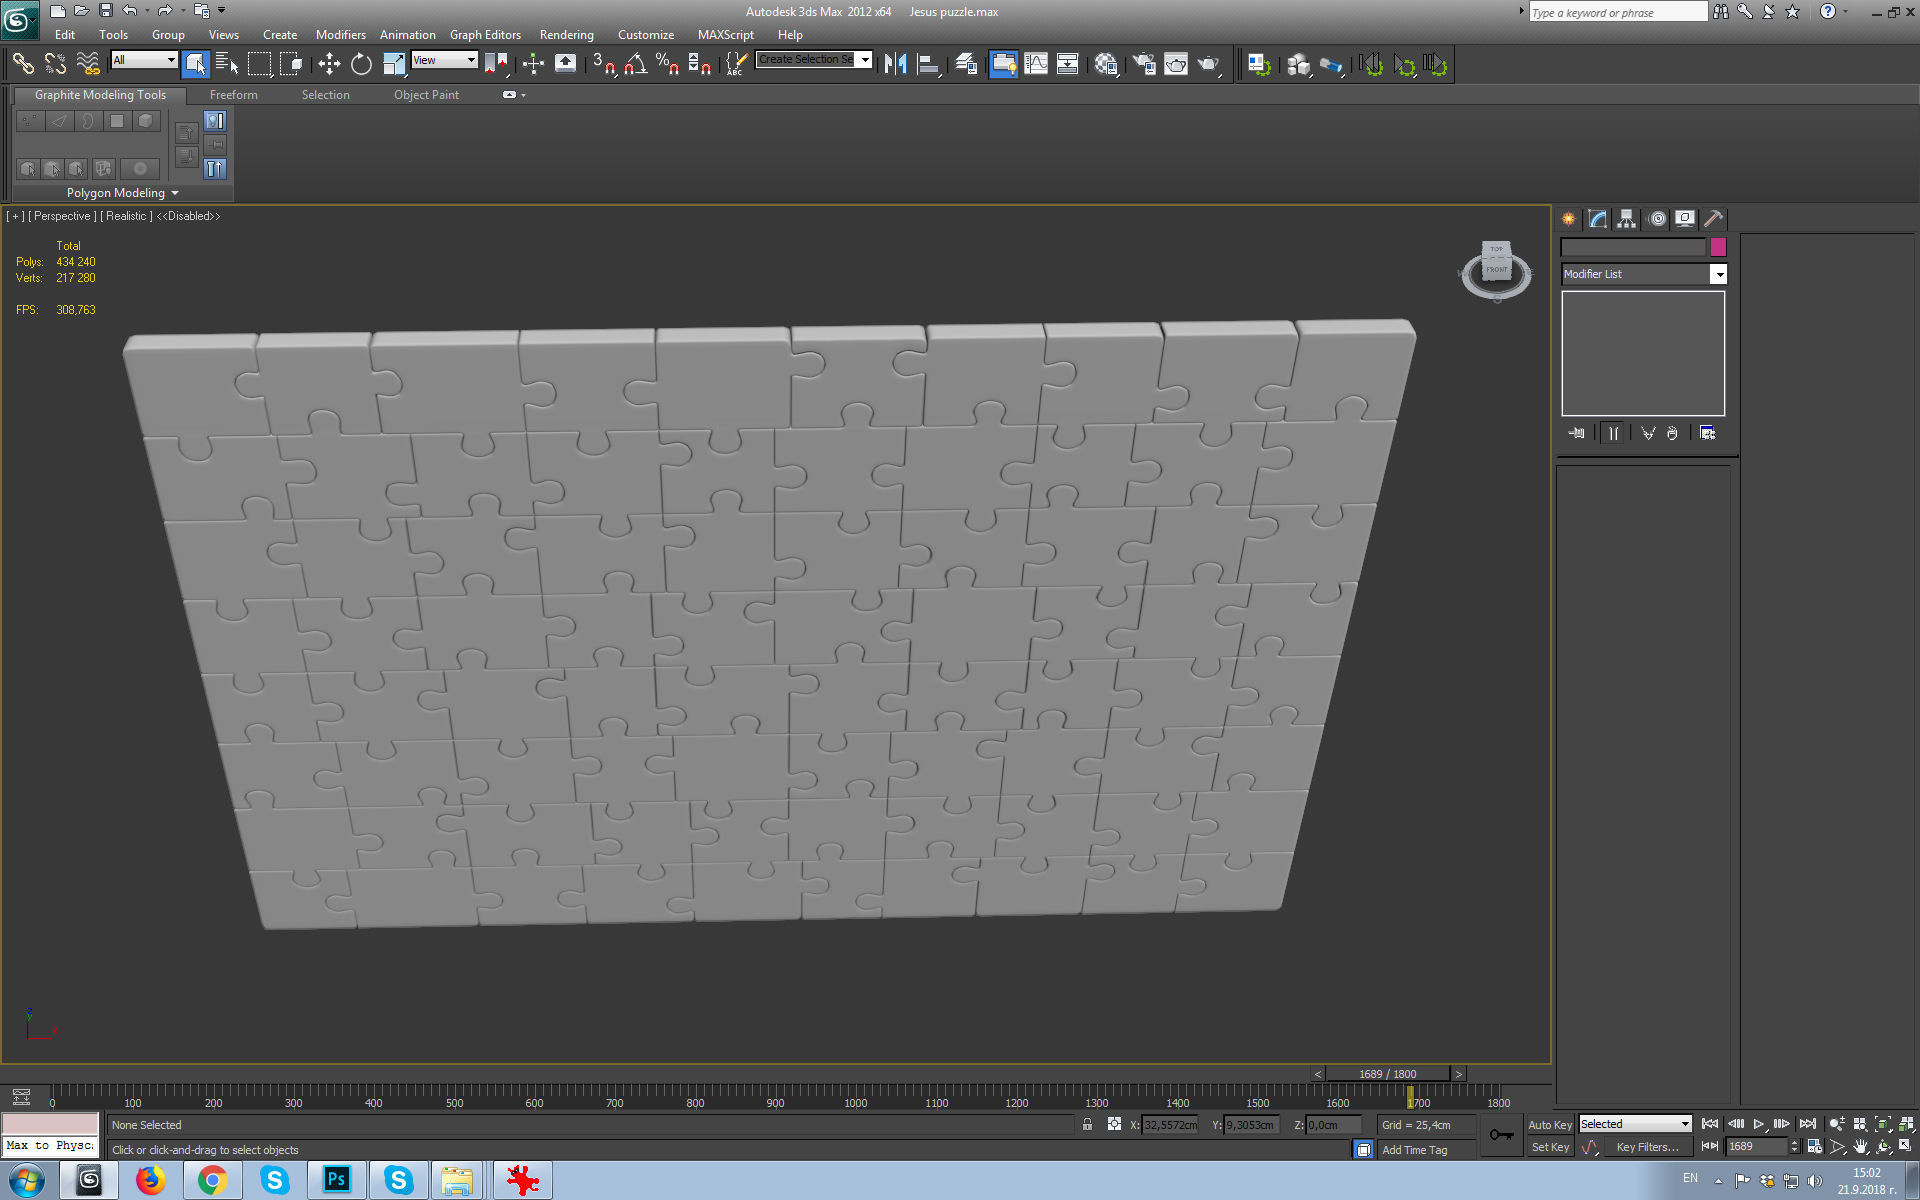
Task: Switch to the Freeform ribbon tab
Action: pyautogui.click(x=233, y=95)
